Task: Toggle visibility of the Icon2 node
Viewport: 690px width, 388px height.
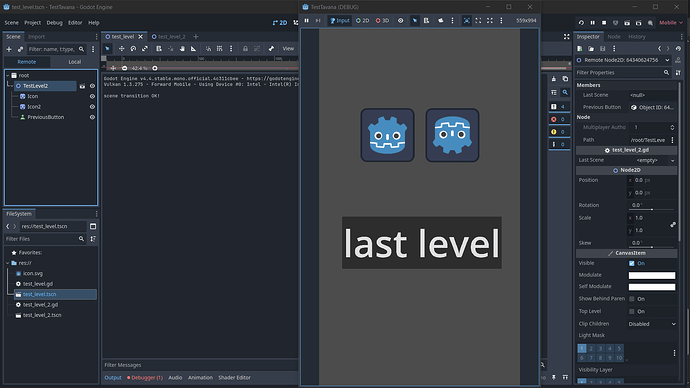Action: (x=92, y=106)
